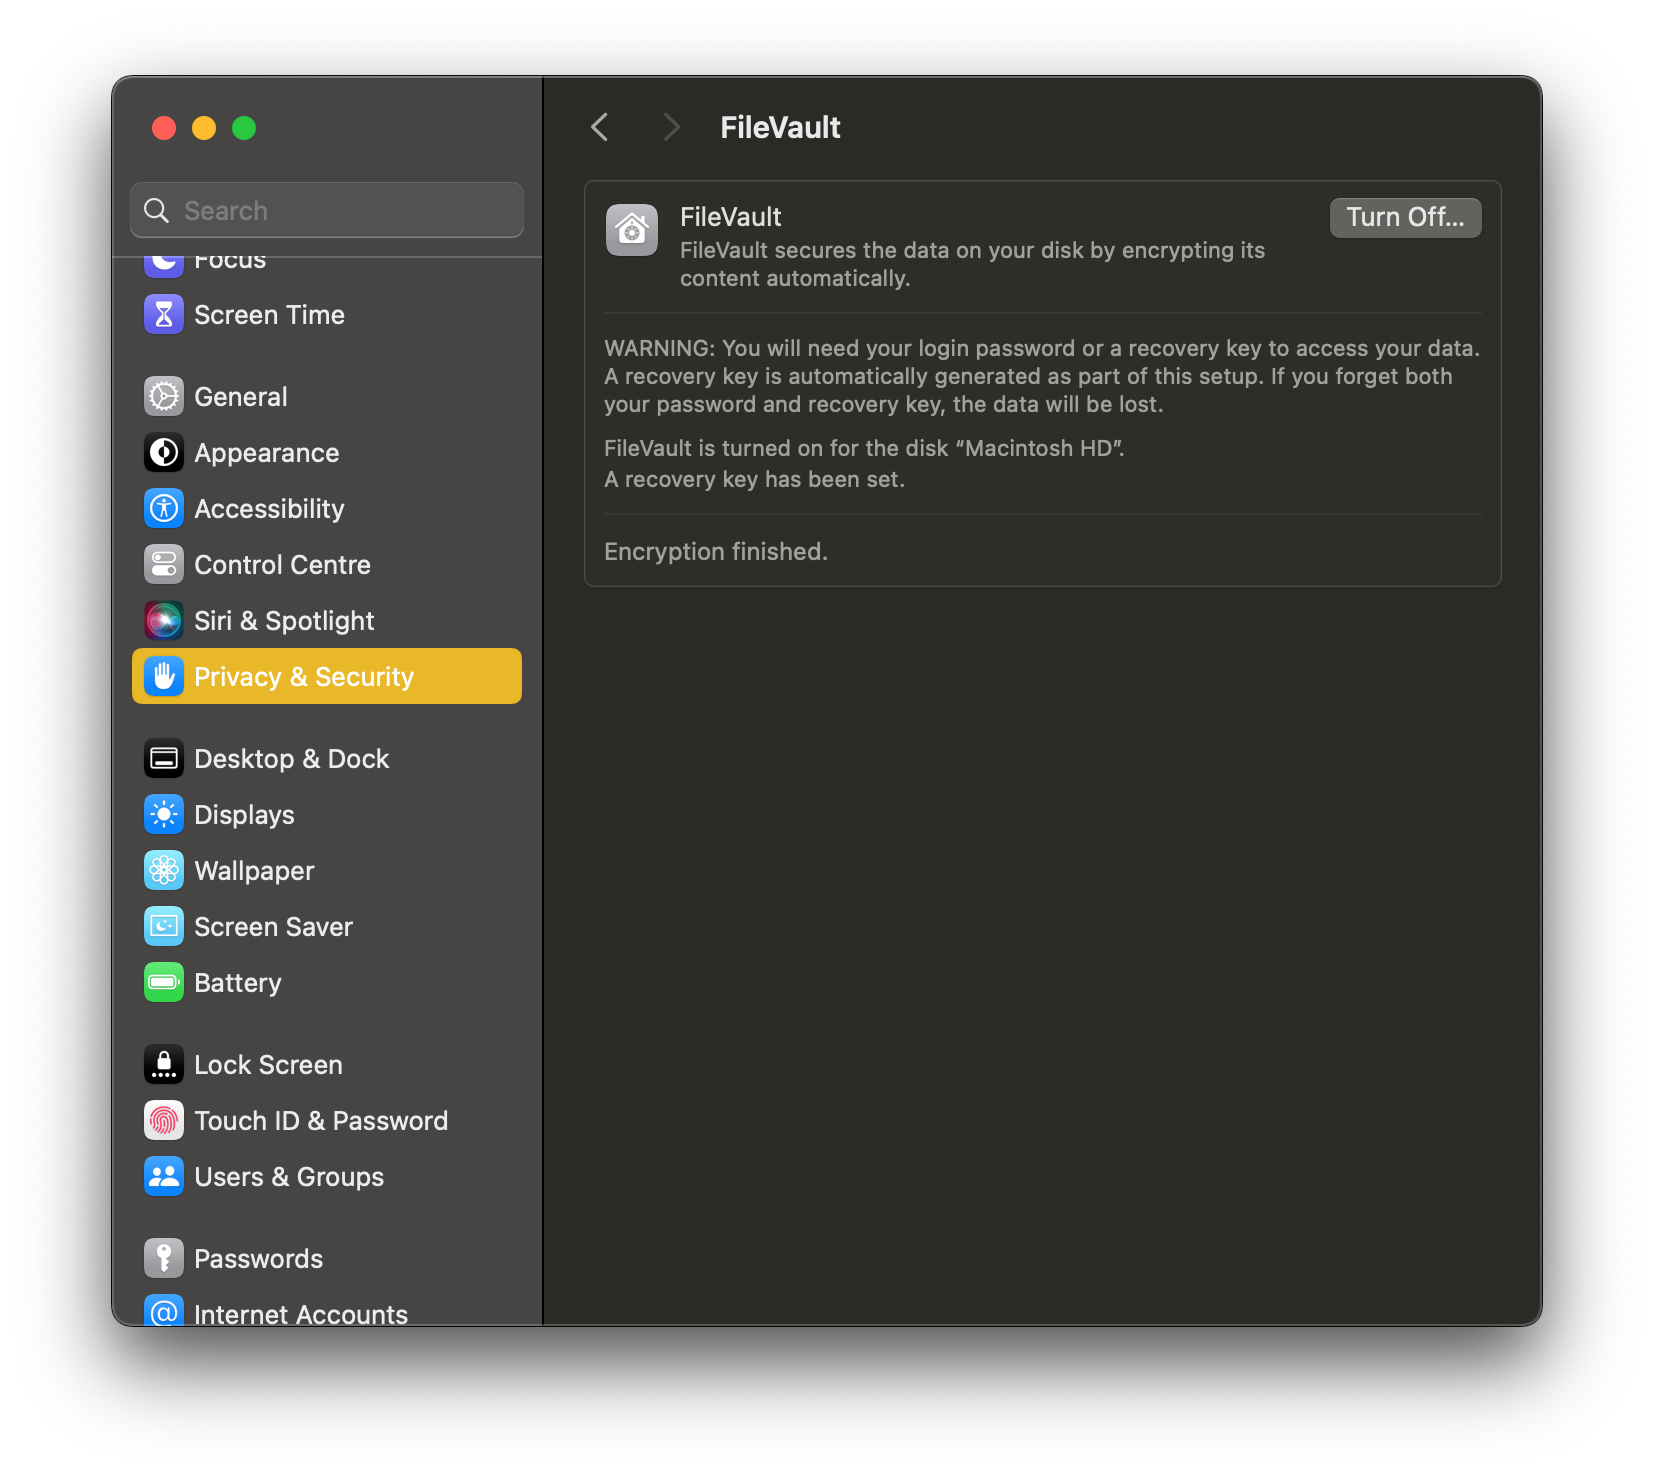Click the Passwords key icon
1654x1474 pixels.
[164, 1259]
